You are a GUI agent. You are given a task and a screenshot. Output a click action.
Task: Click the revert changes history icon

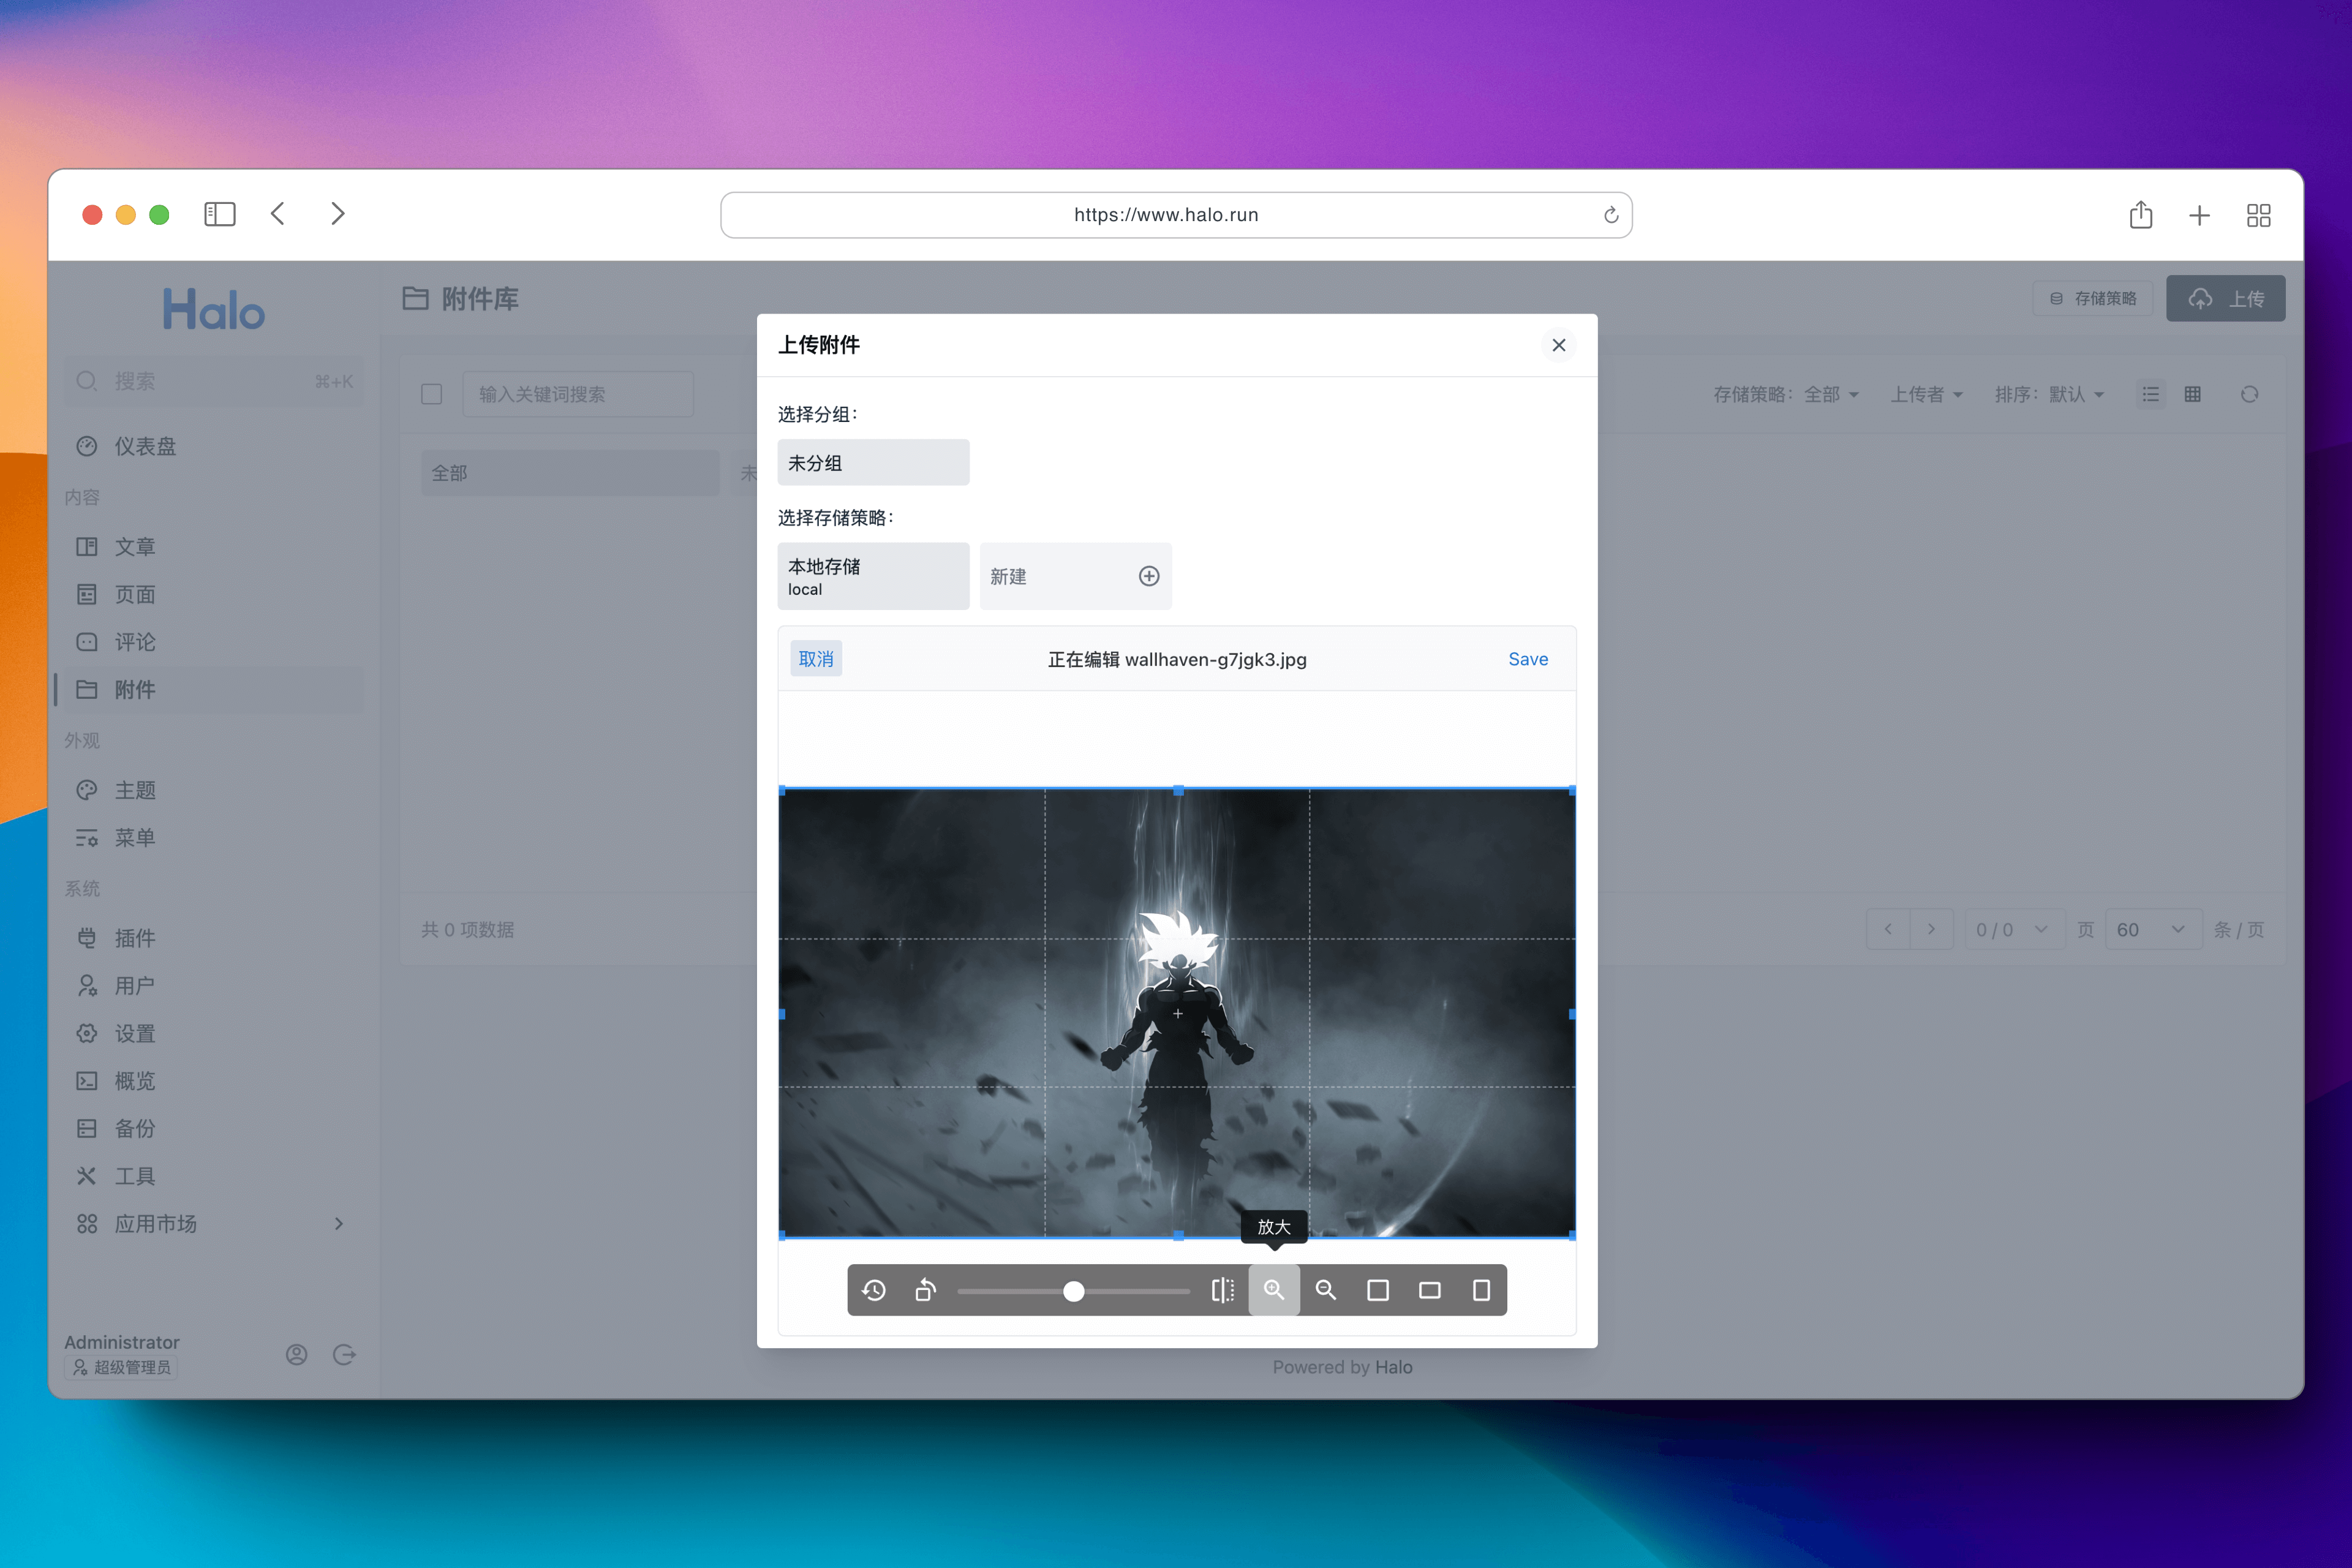tap(874, 1290)
